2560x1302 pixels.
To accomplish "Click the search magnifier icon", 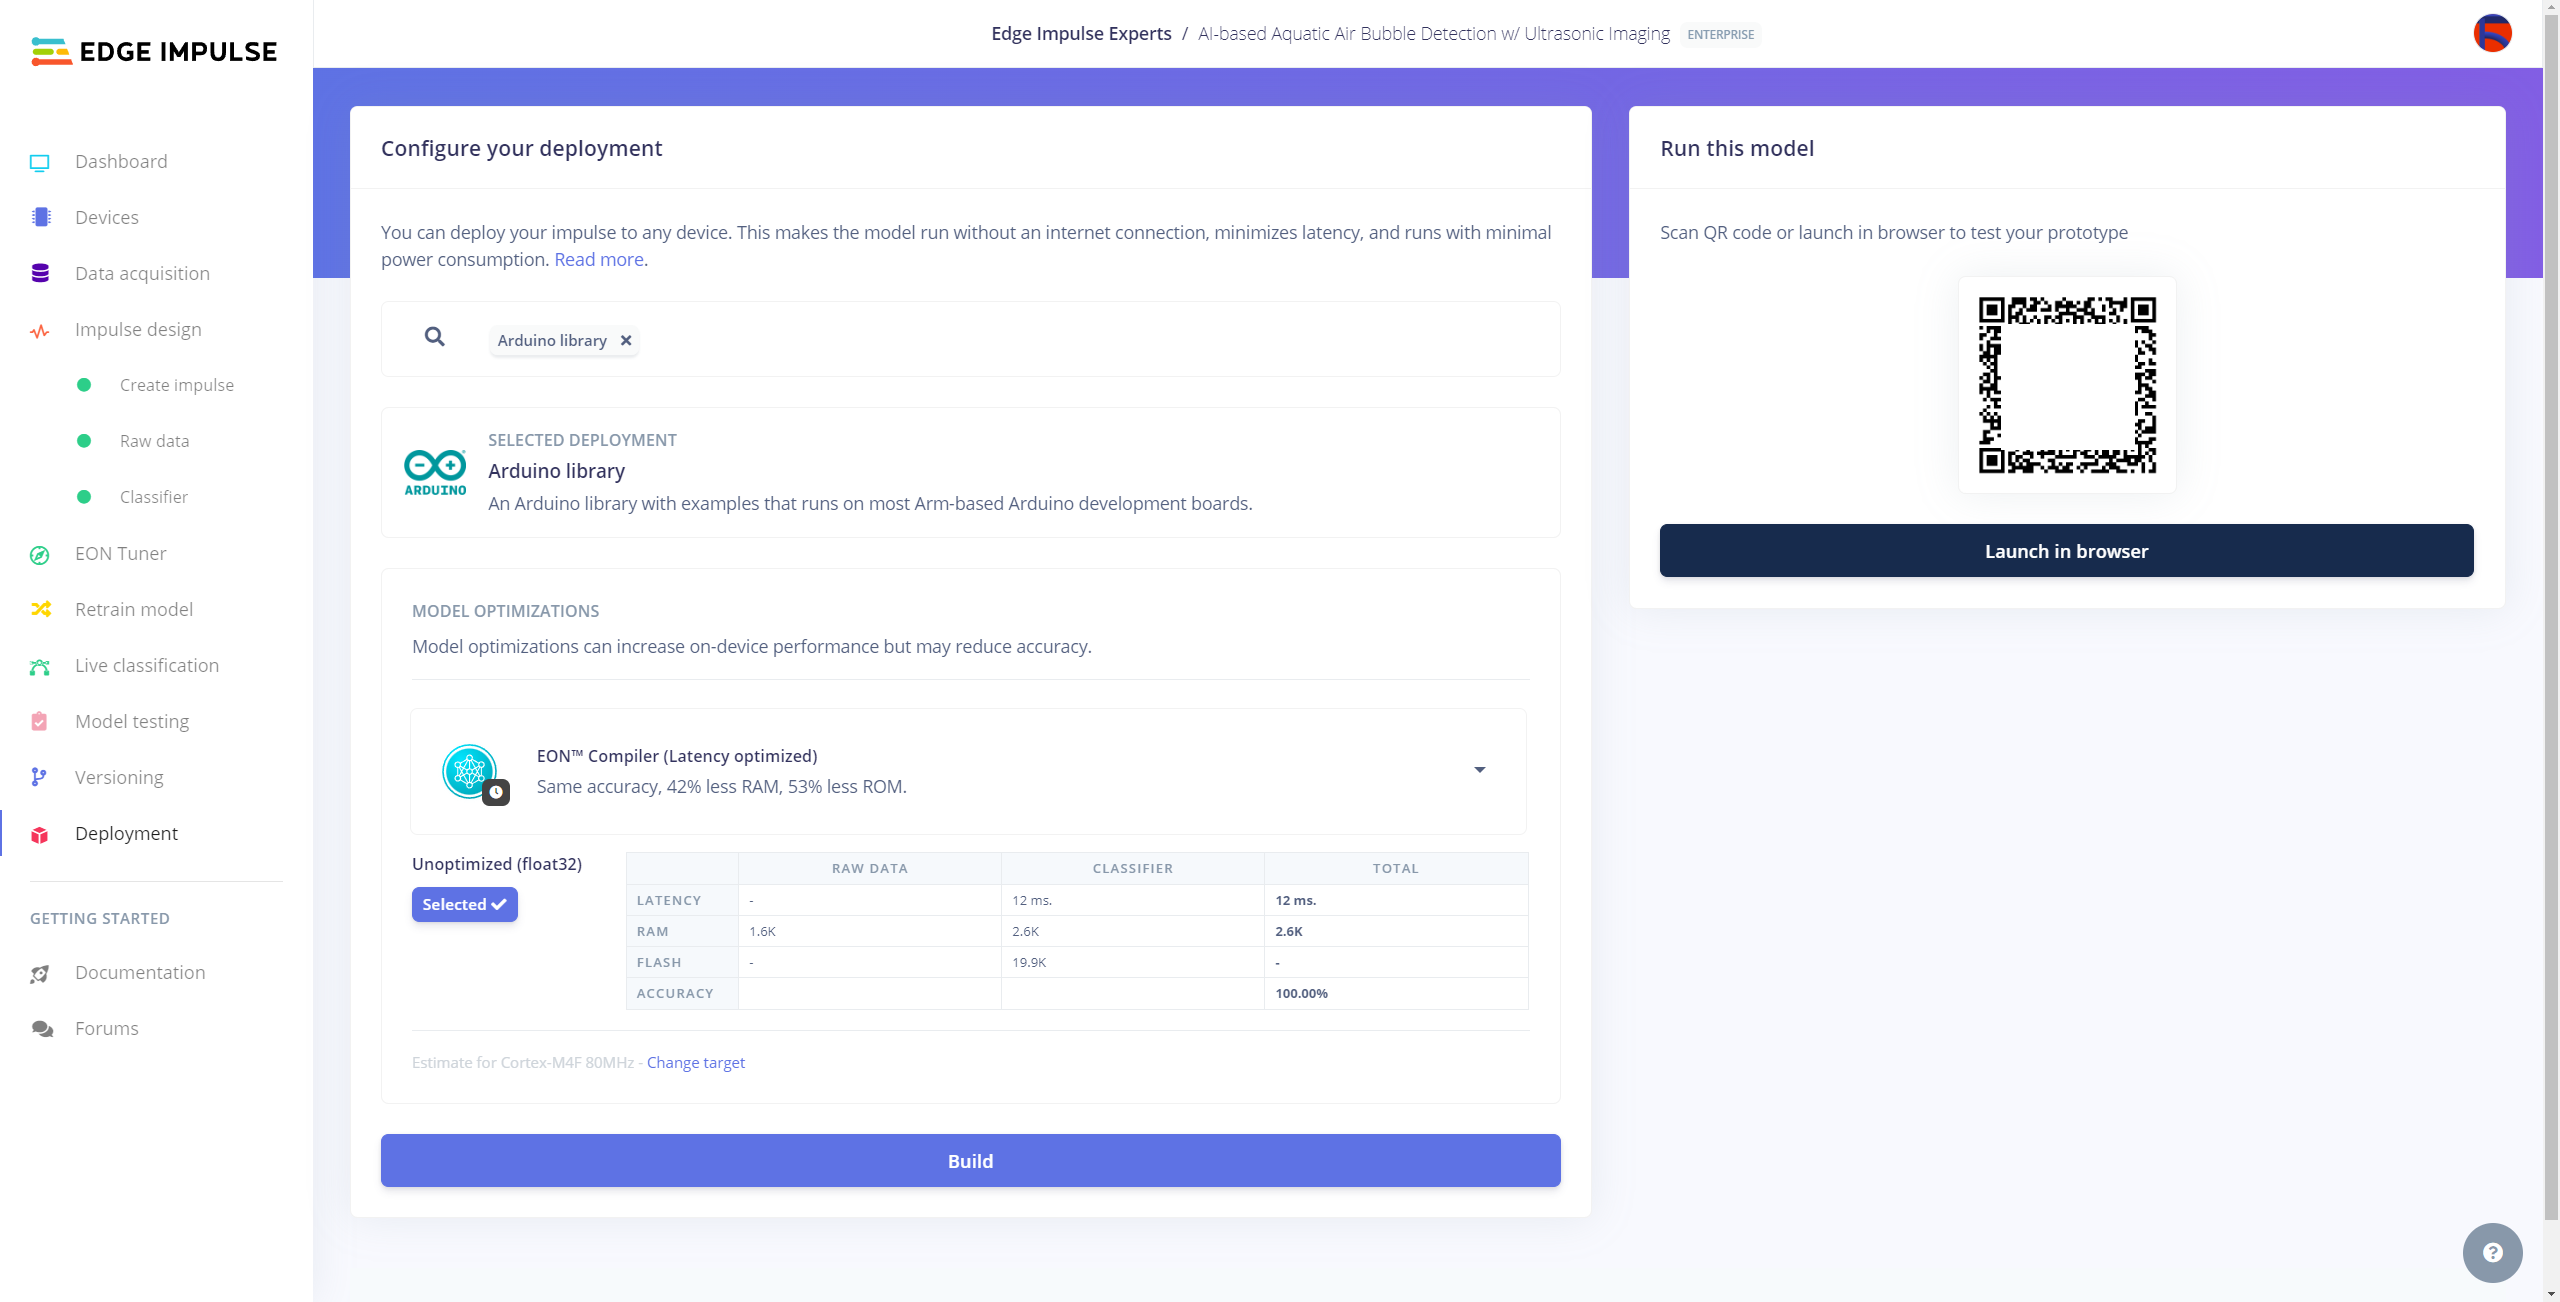I will pyautogui.click(x=434, y=338).
